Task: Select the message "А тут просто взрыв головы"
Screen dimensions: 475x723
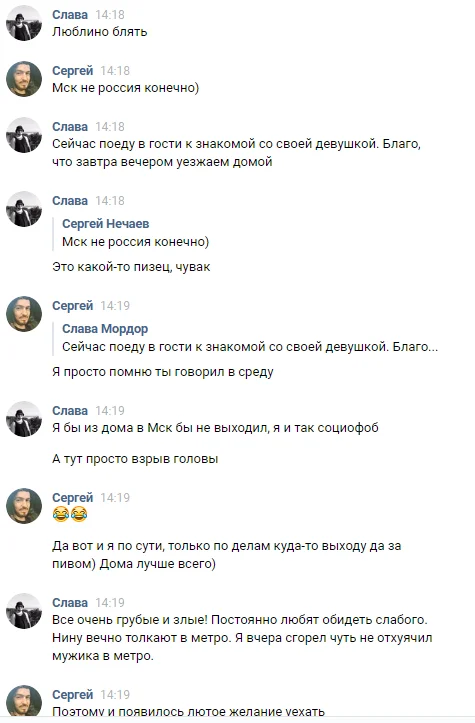Action: point(135,459)
